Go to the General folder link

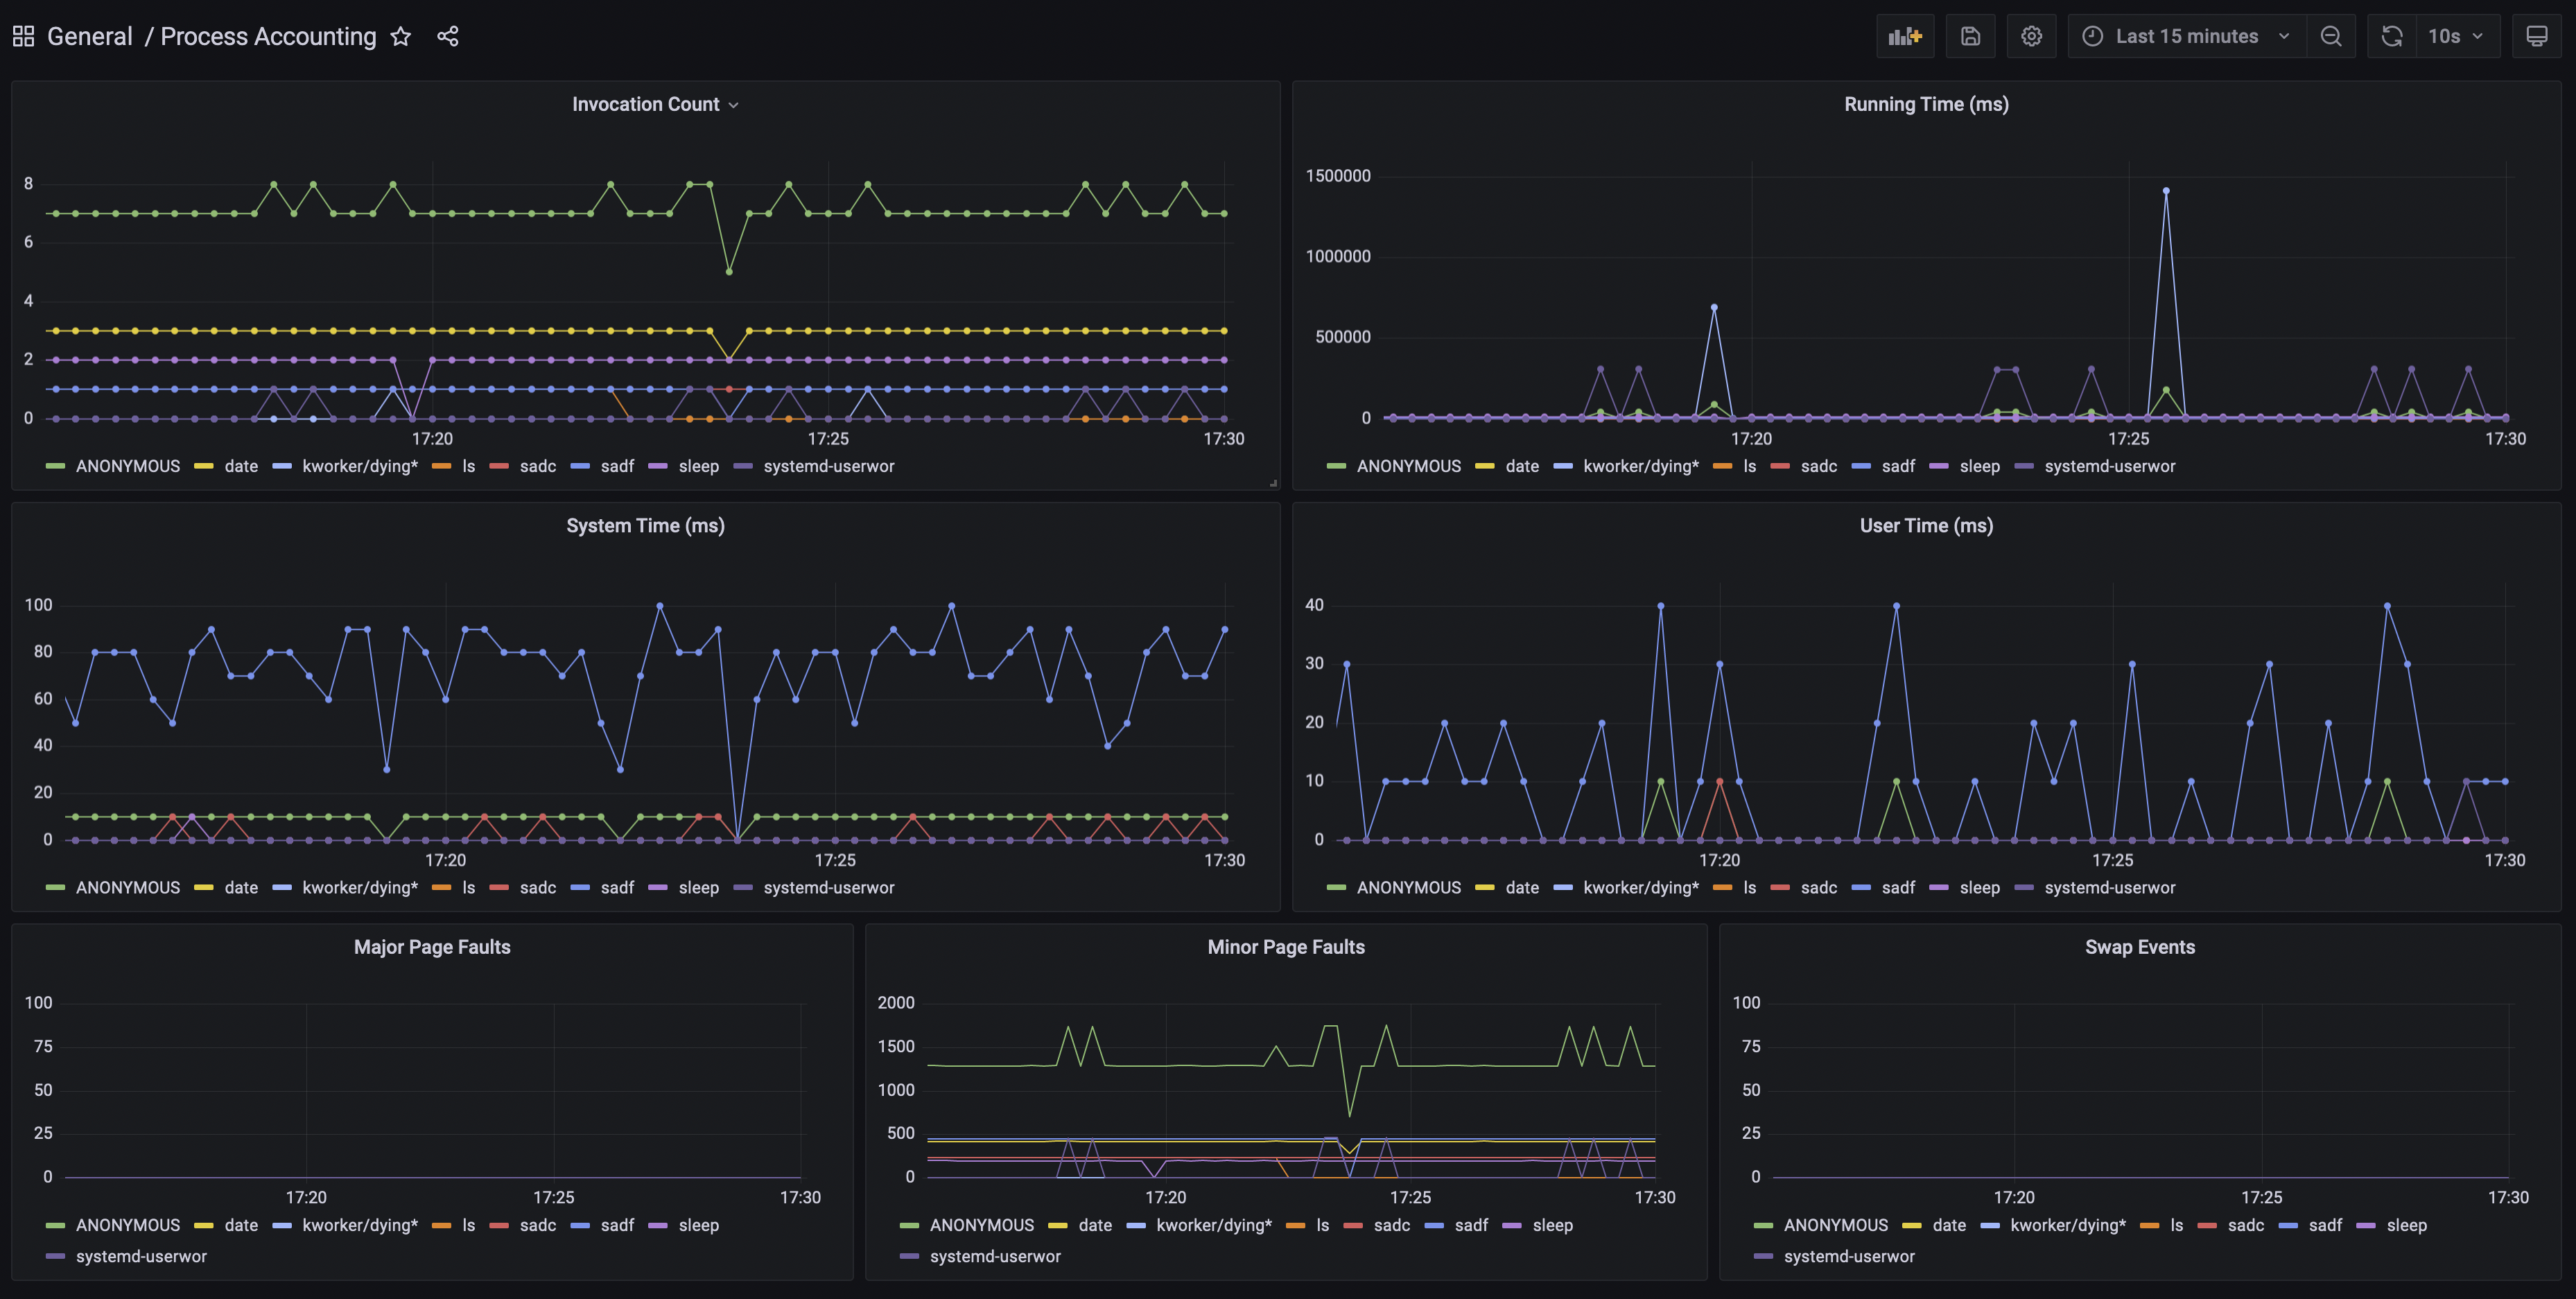89,37
